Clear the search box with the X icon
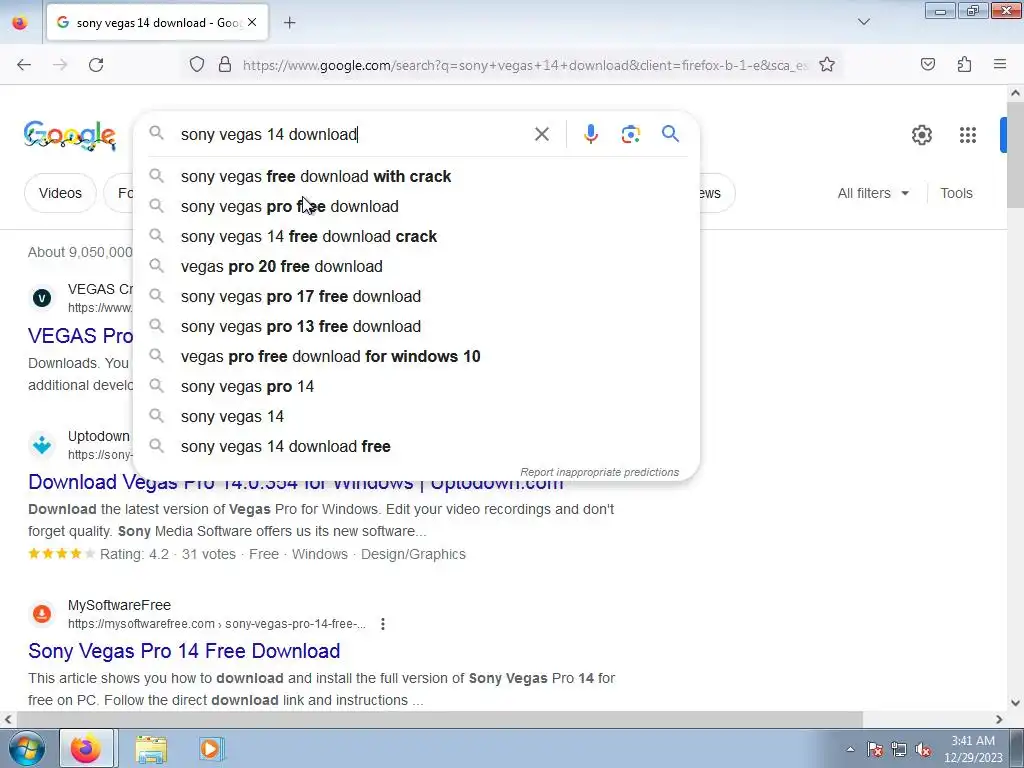 (541, 134)
